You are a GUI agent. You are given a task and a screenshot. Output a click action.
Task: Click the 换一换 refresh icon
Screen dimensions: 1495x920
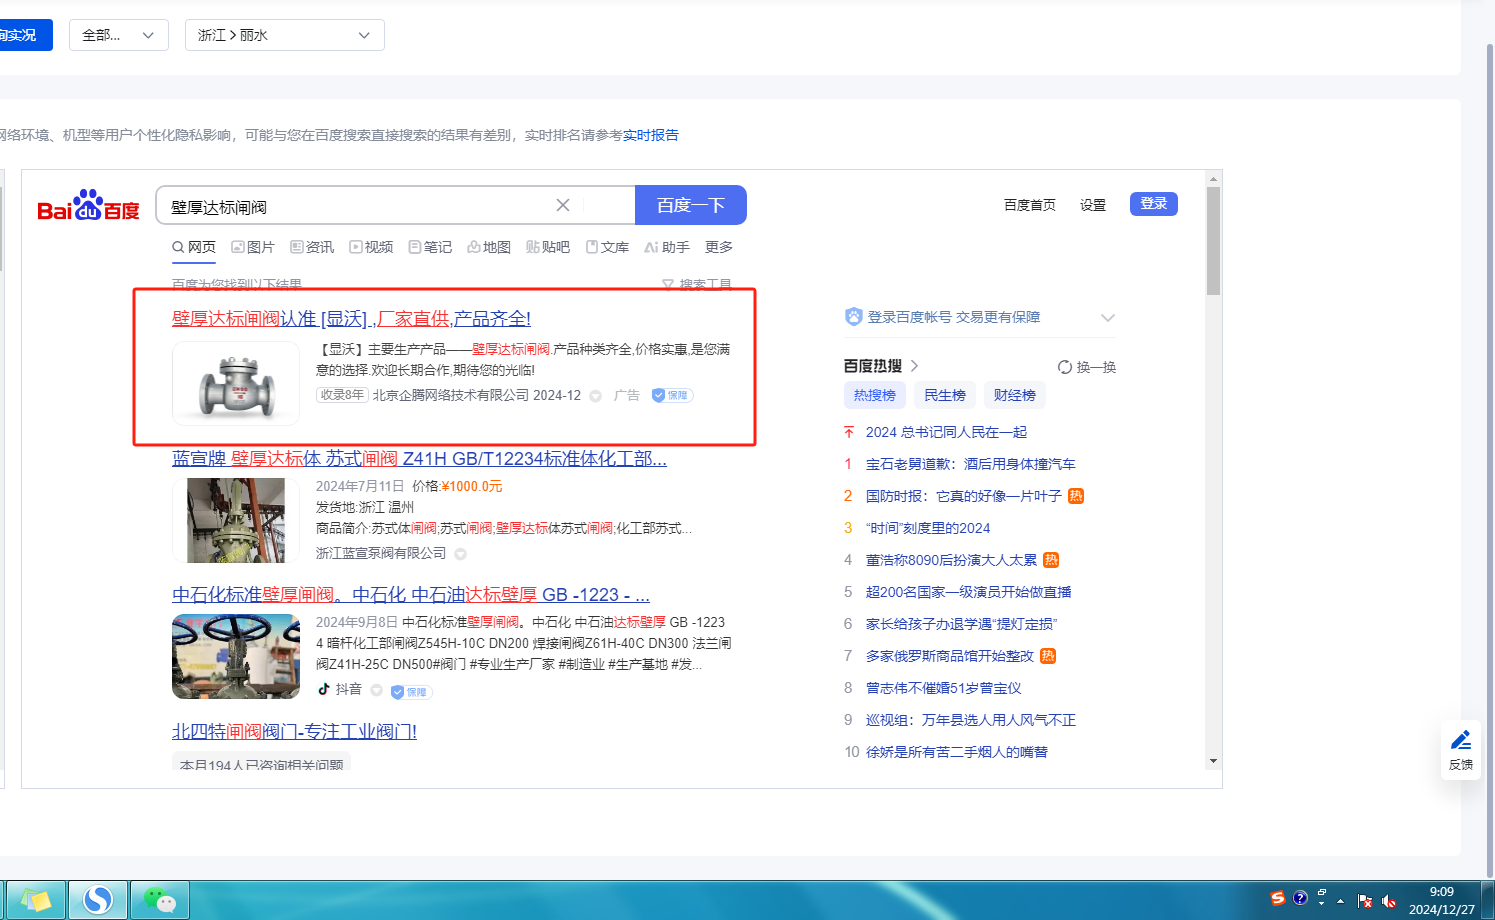coord(1065,367)
